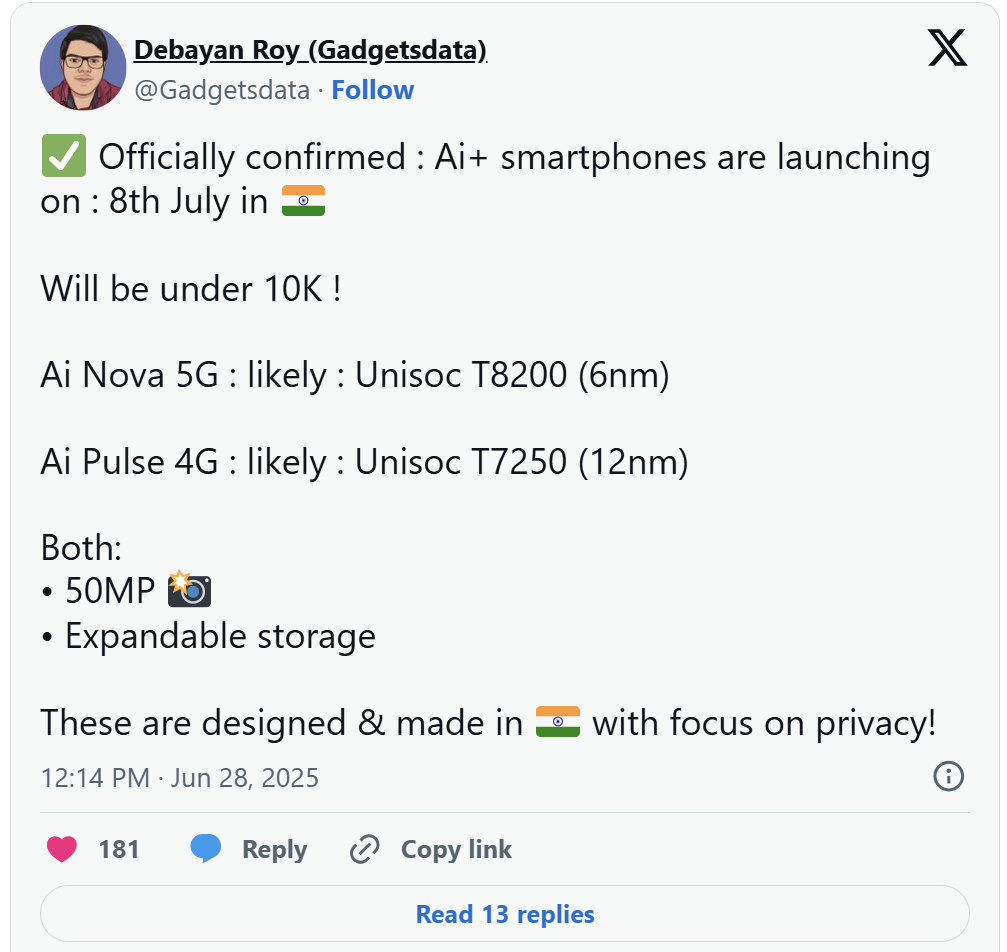
Task: Click the 'Will be under 10K !' text line
Action: pos(191,288)
